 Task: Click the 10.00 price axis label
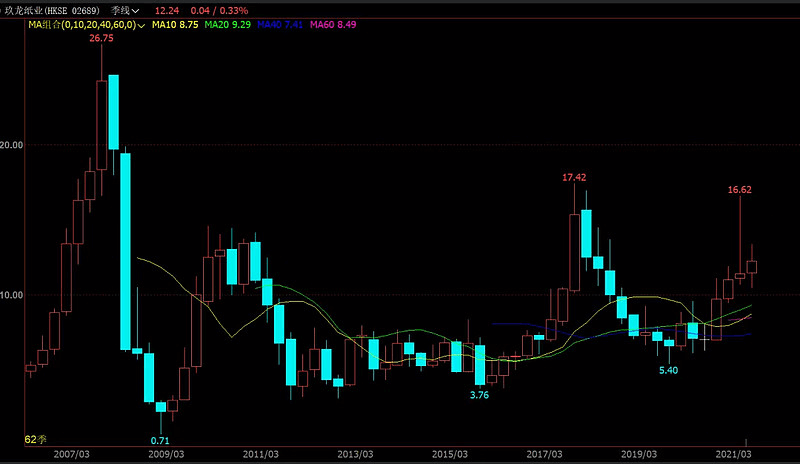(x=11, y=295)
